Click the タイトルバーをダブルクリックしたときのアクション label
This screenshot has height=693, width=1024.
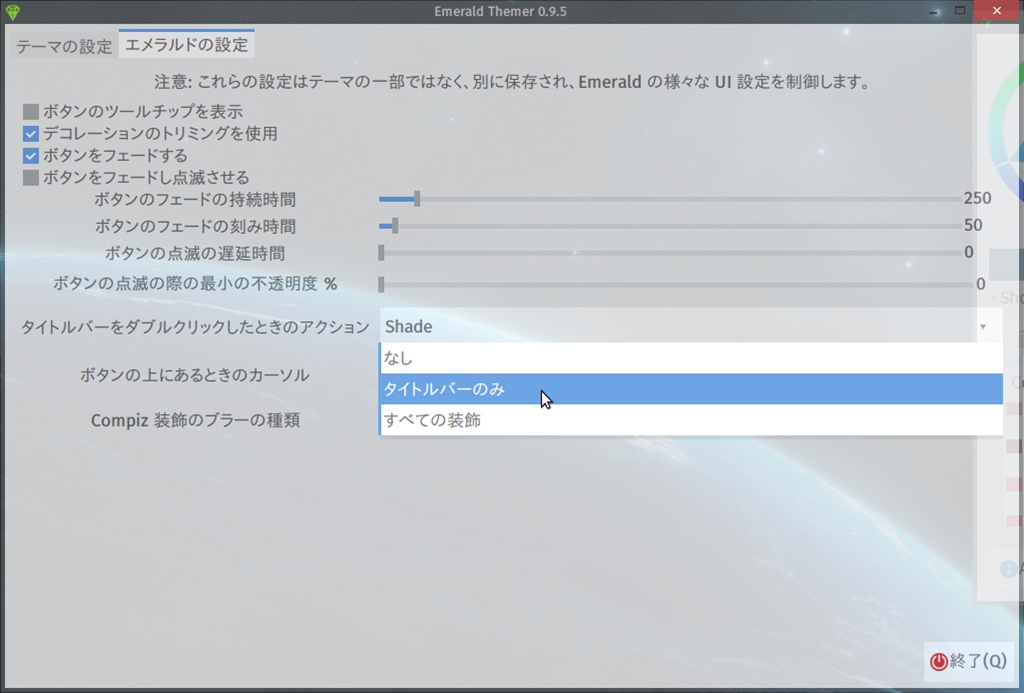click(195, 327)
